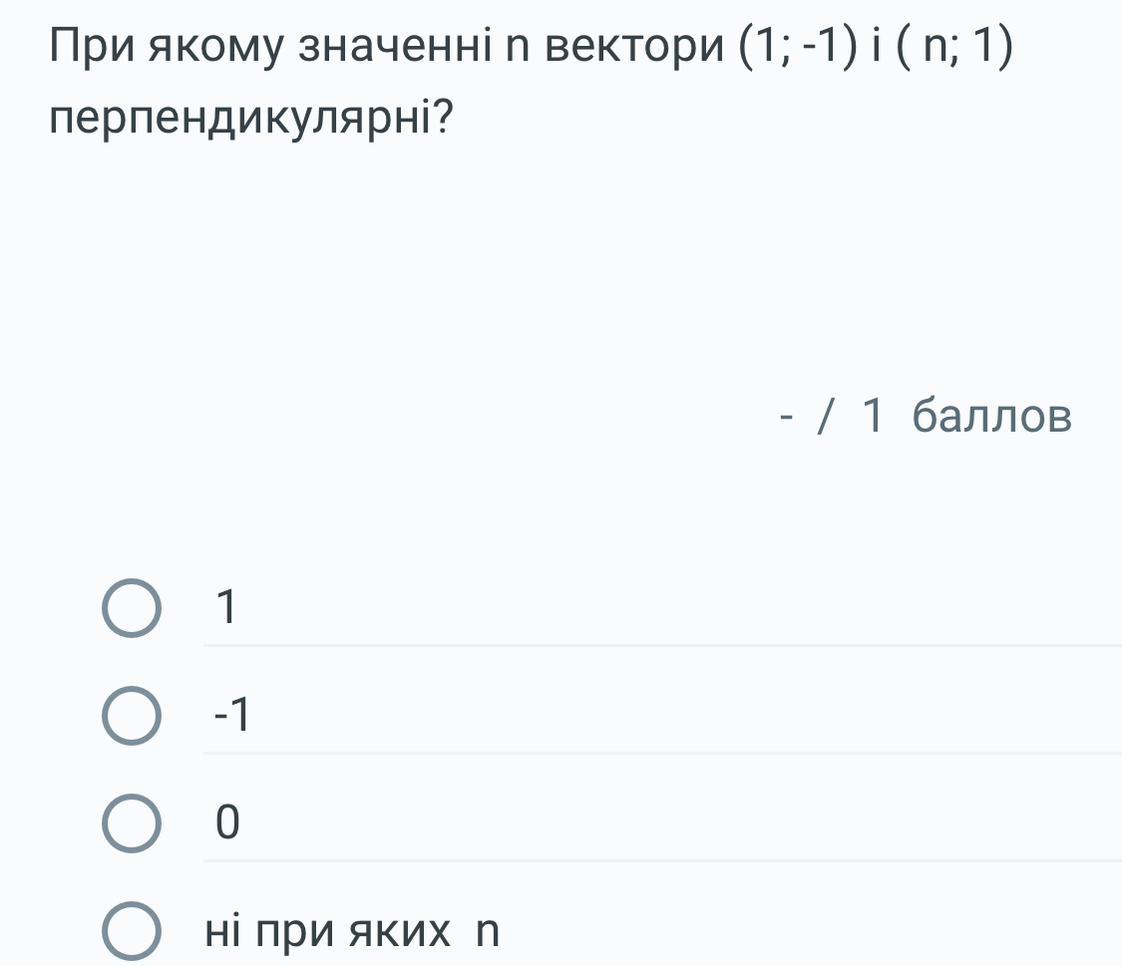Click the answer label text "1"

(228, 608)
